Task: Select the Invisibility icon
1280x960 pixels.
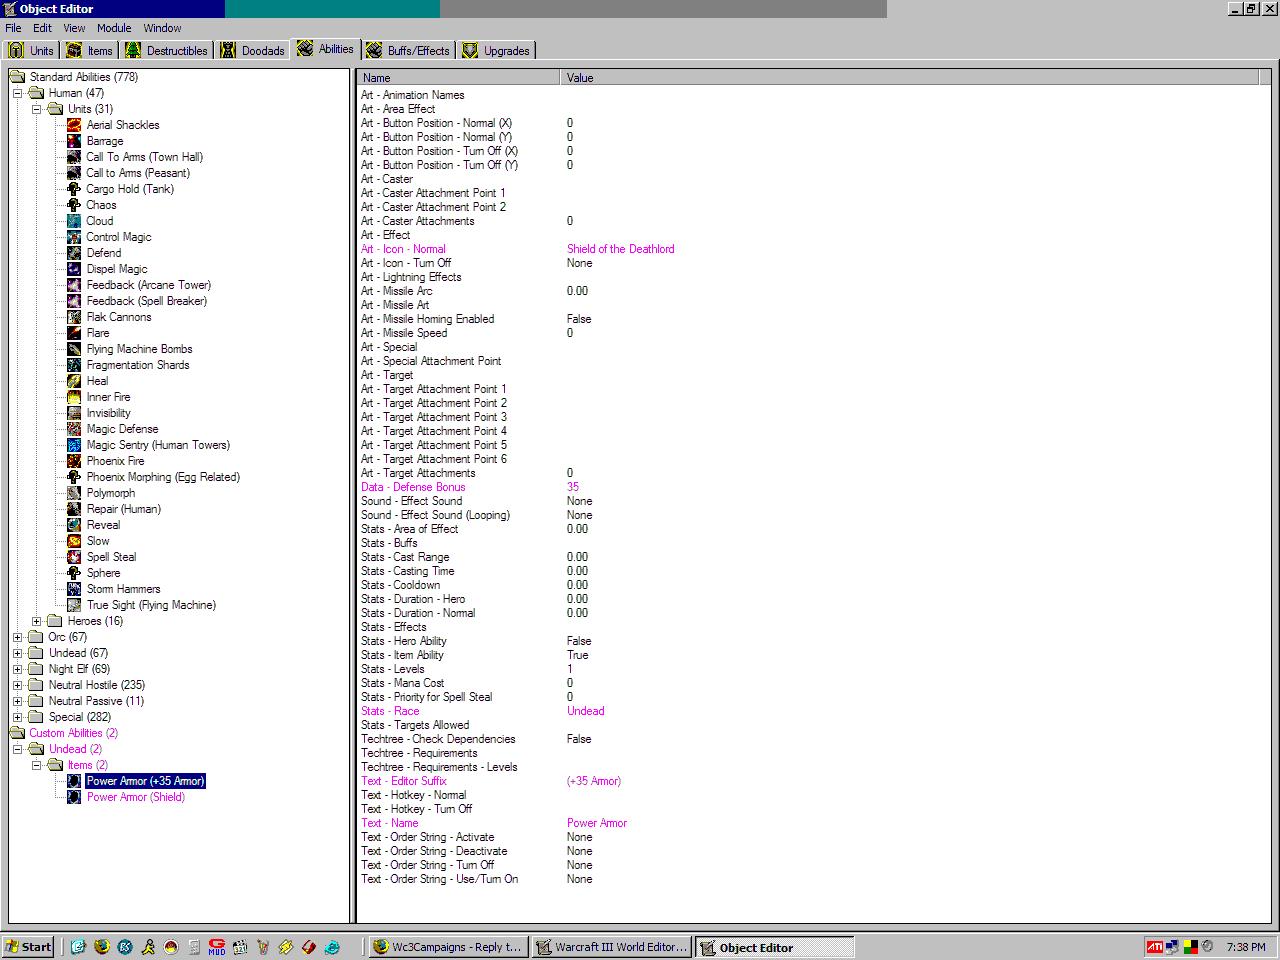Action: [74, 413]
